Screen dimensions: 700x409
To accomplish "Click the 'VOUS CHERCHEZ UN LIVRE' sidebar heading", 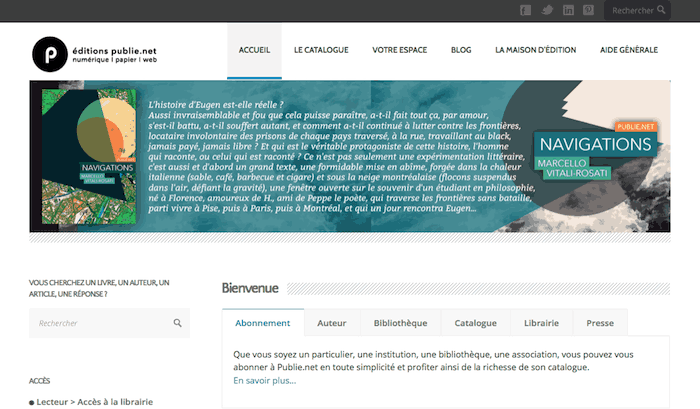I will (99, 288).
